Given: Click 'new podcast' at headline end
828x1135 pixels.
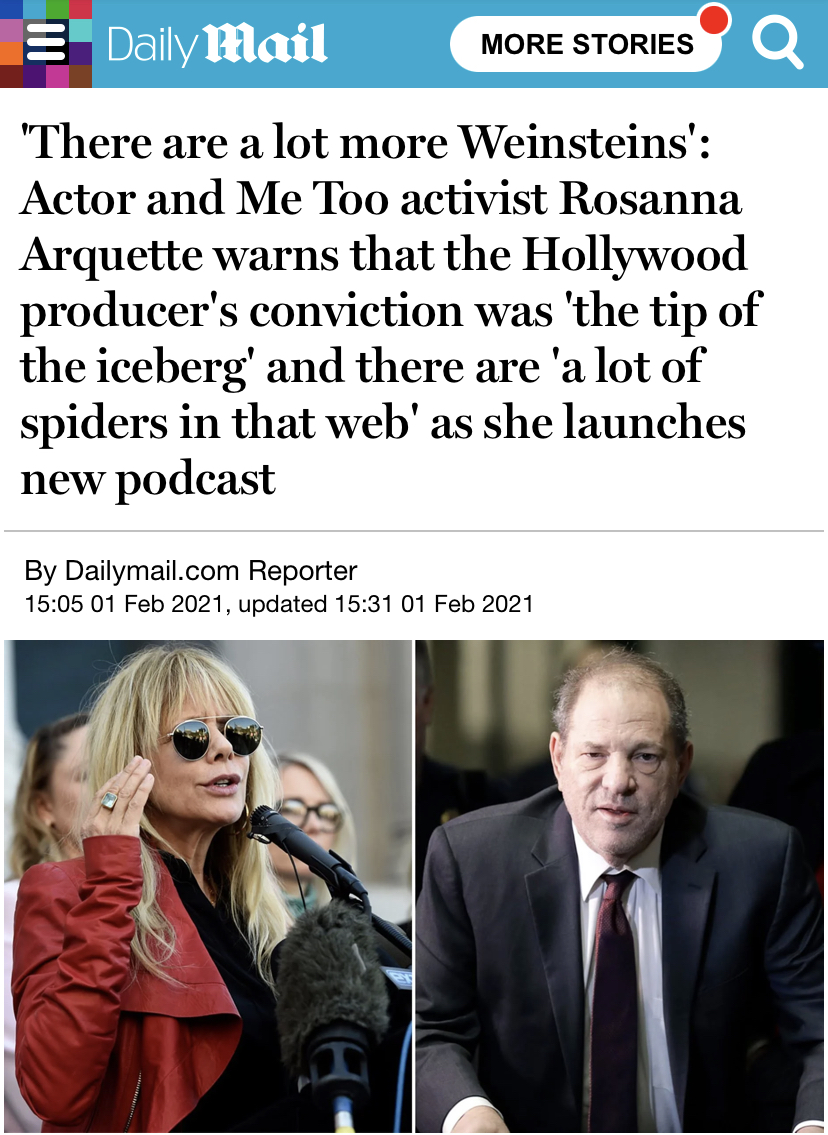Looking at the screenshot, I should (148, 479).
